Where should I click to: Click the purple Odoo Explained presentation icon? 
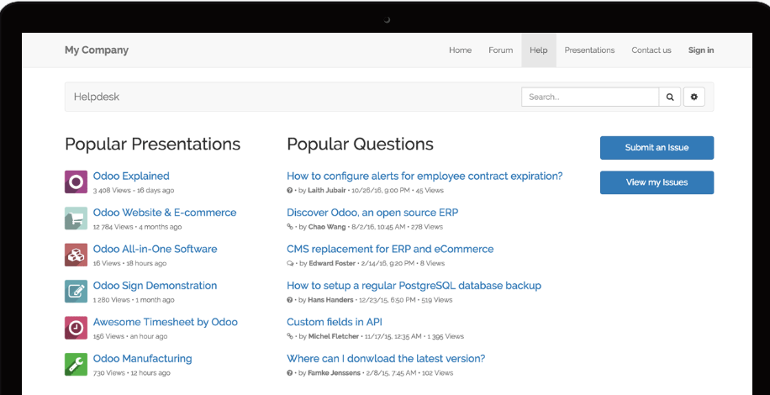coord(76,182)
